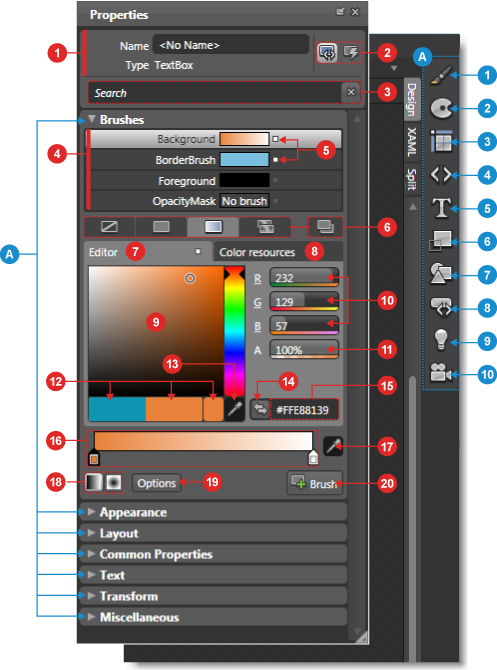This screenshot has height=670, width=497.
Task: Select the OpacityMask No brush value
Action: point(244,201)
